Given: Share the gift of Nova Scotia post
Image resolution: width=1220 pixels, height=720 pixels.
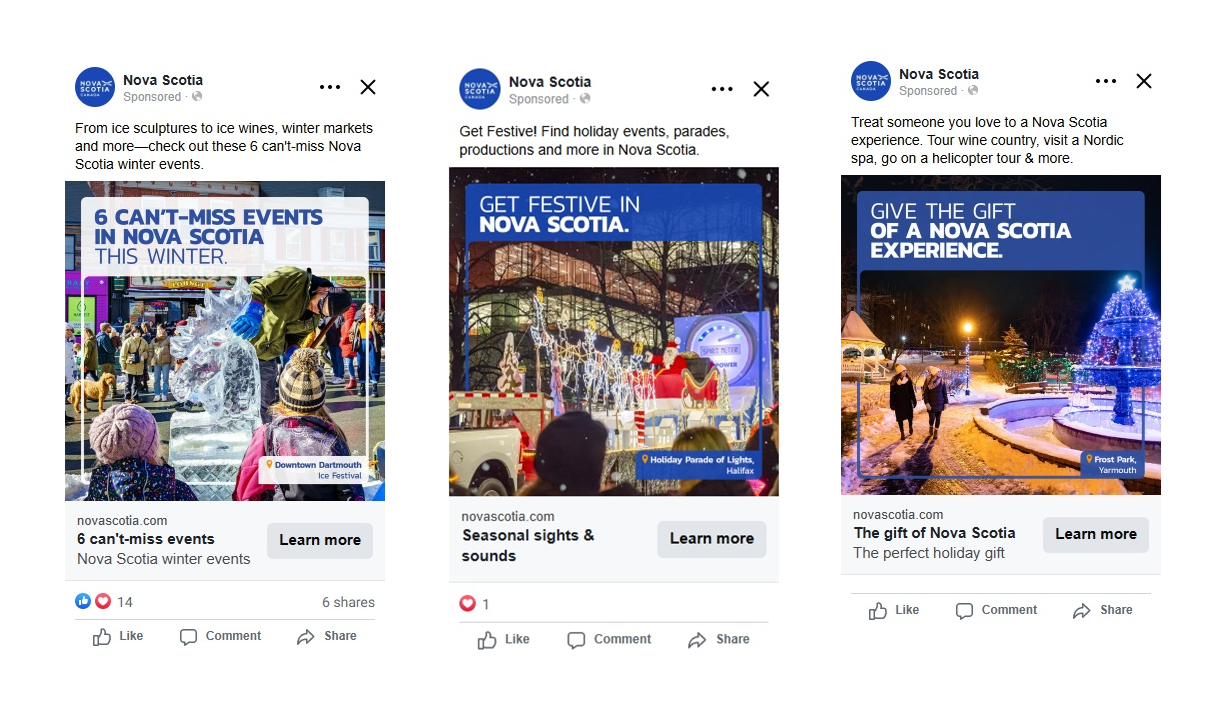Looking at the screenshot, I should coord(1103,610).
